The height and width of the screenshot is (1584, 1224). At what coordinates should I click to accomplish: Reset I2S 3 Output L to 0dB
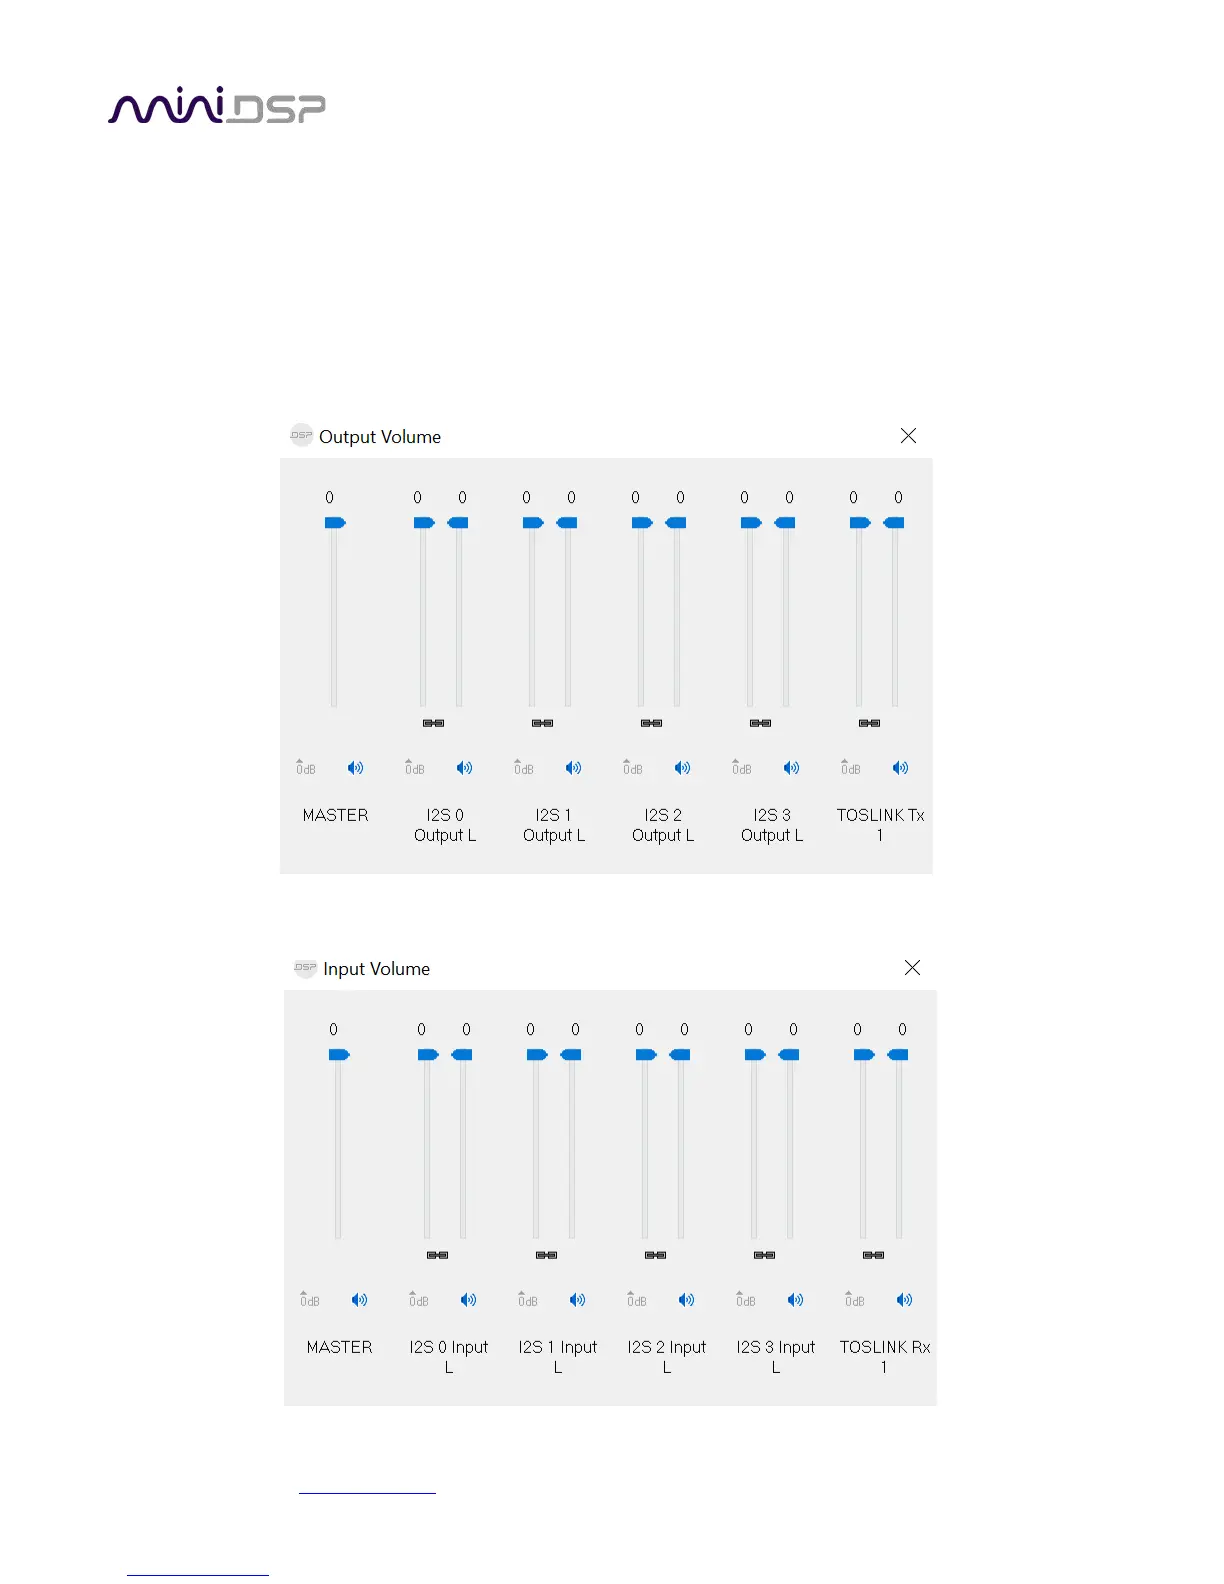click(742, 768)
